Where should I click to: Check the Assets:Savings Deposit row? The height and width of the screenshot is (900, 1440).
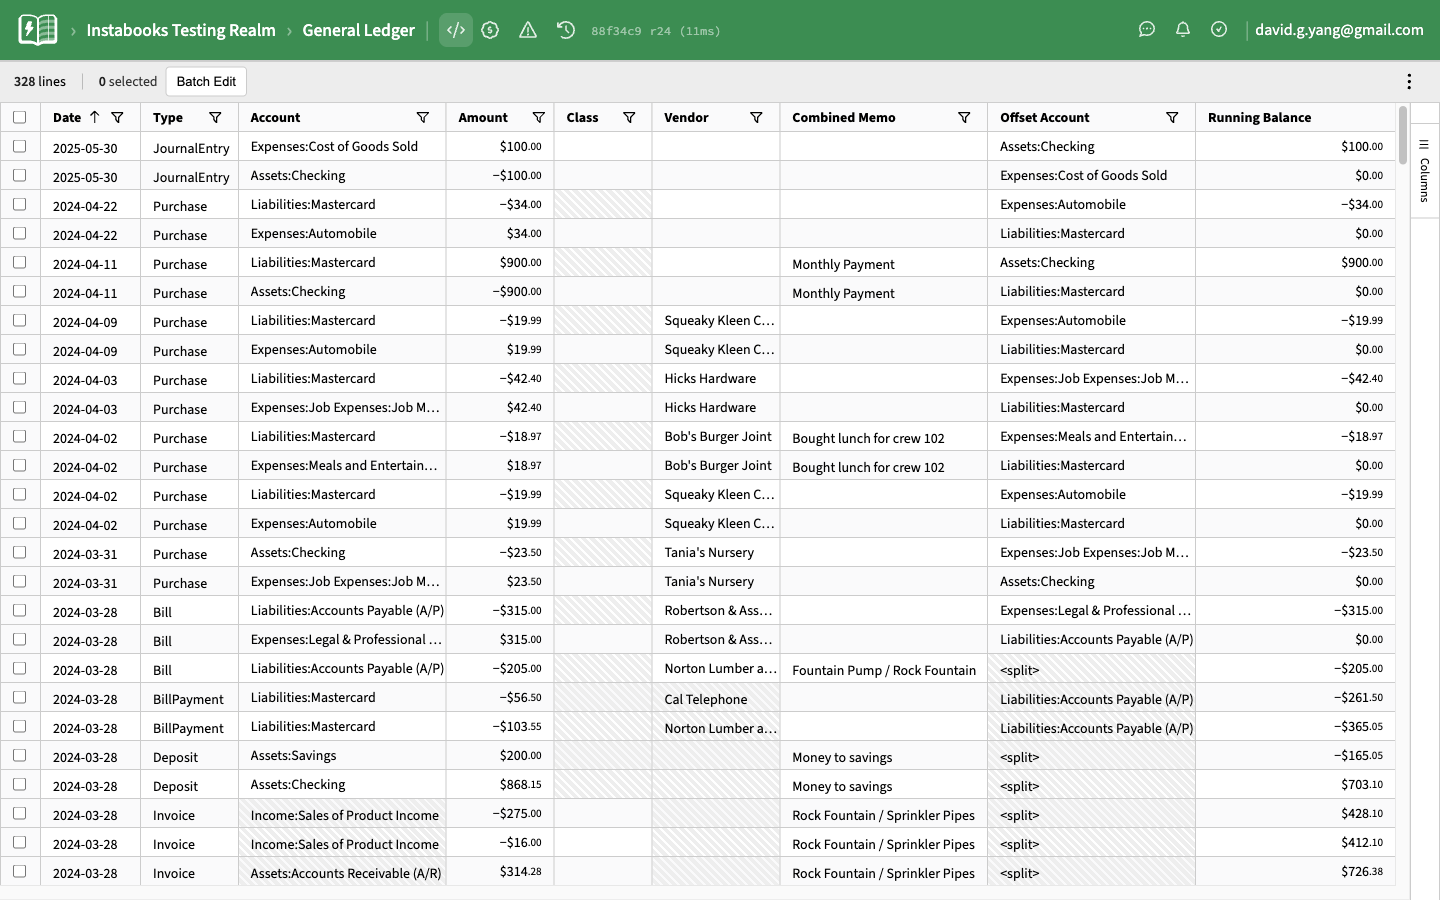pos(20,755)
